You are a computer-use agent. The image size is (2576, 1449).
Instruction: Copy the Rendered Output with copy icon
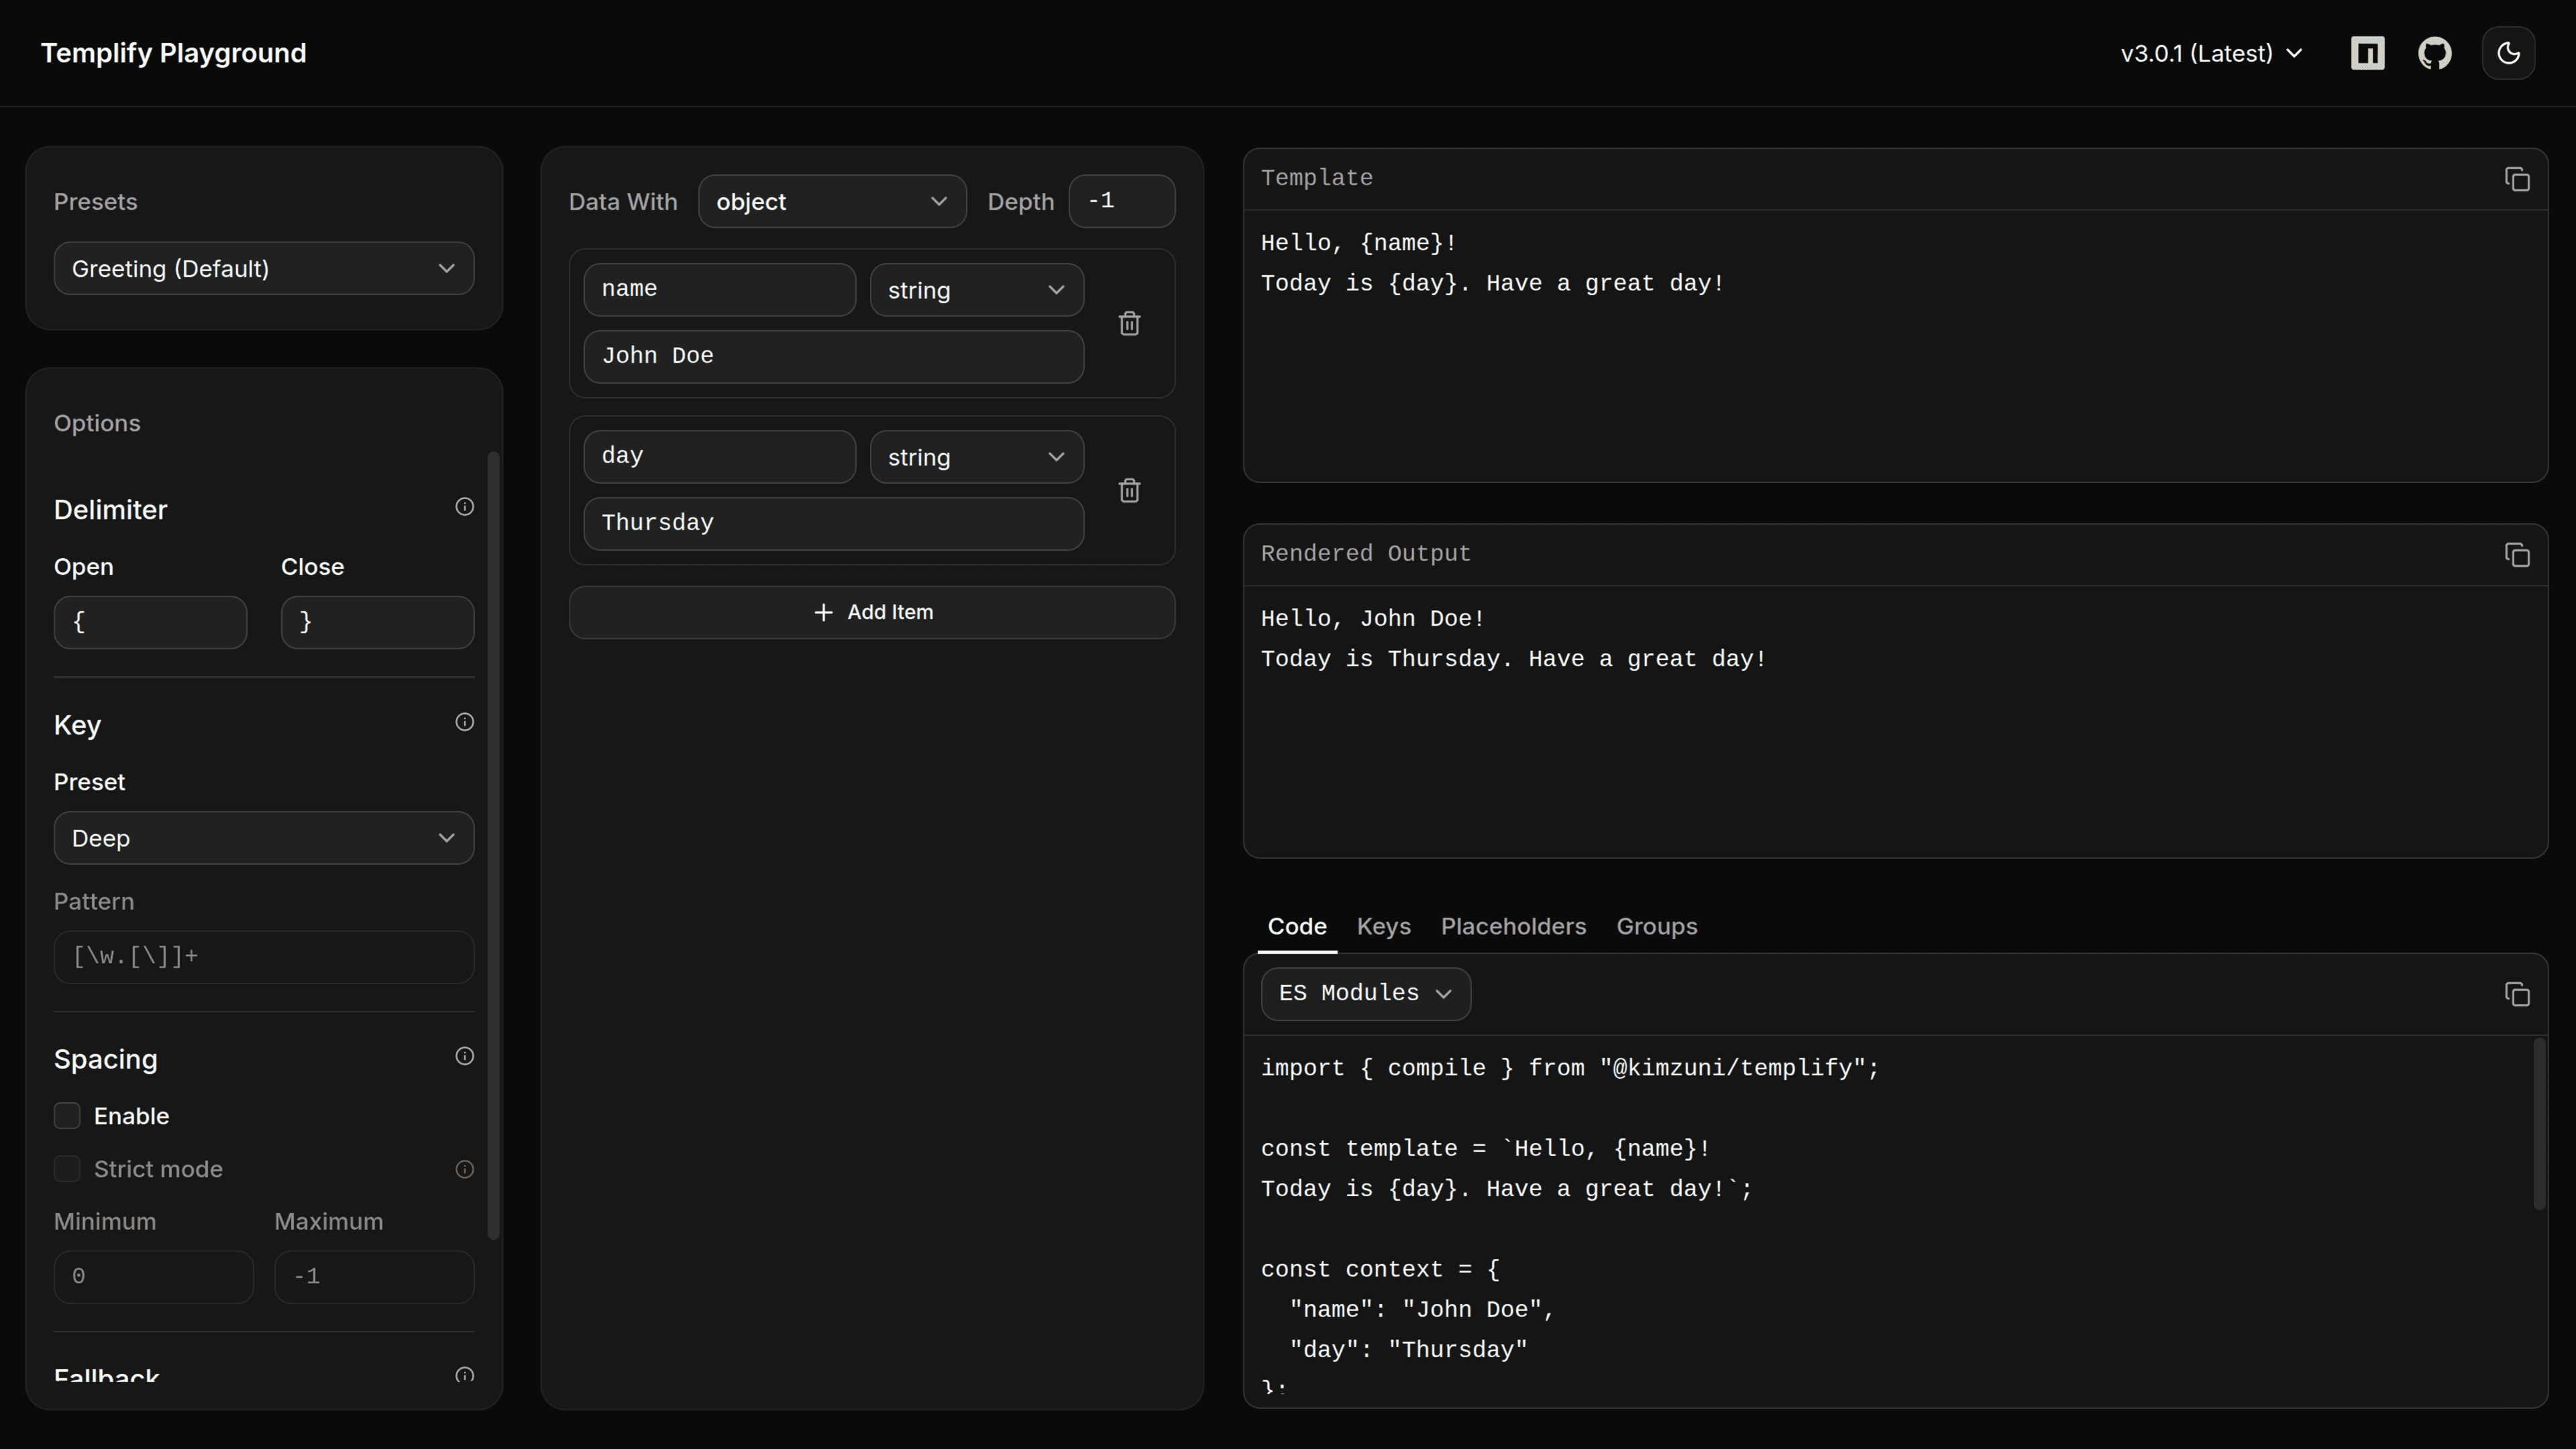point(2516,555)
